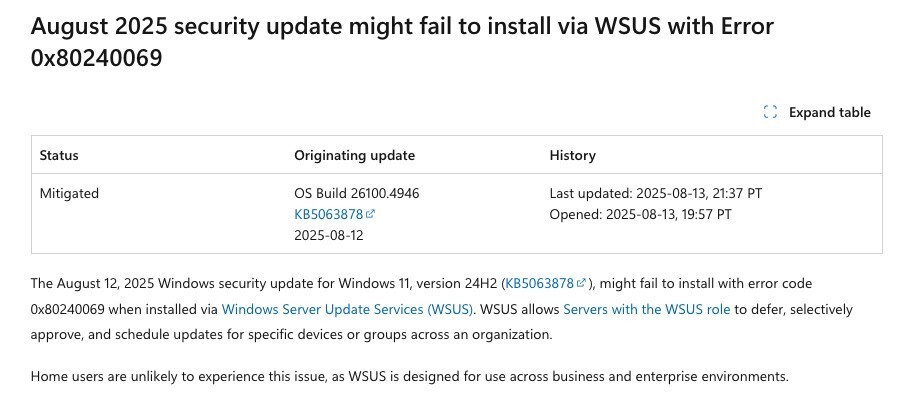This screenshot has width=911, height=398.
Task: Open the KB5063878 link in the table
Action: coord(329,214)
